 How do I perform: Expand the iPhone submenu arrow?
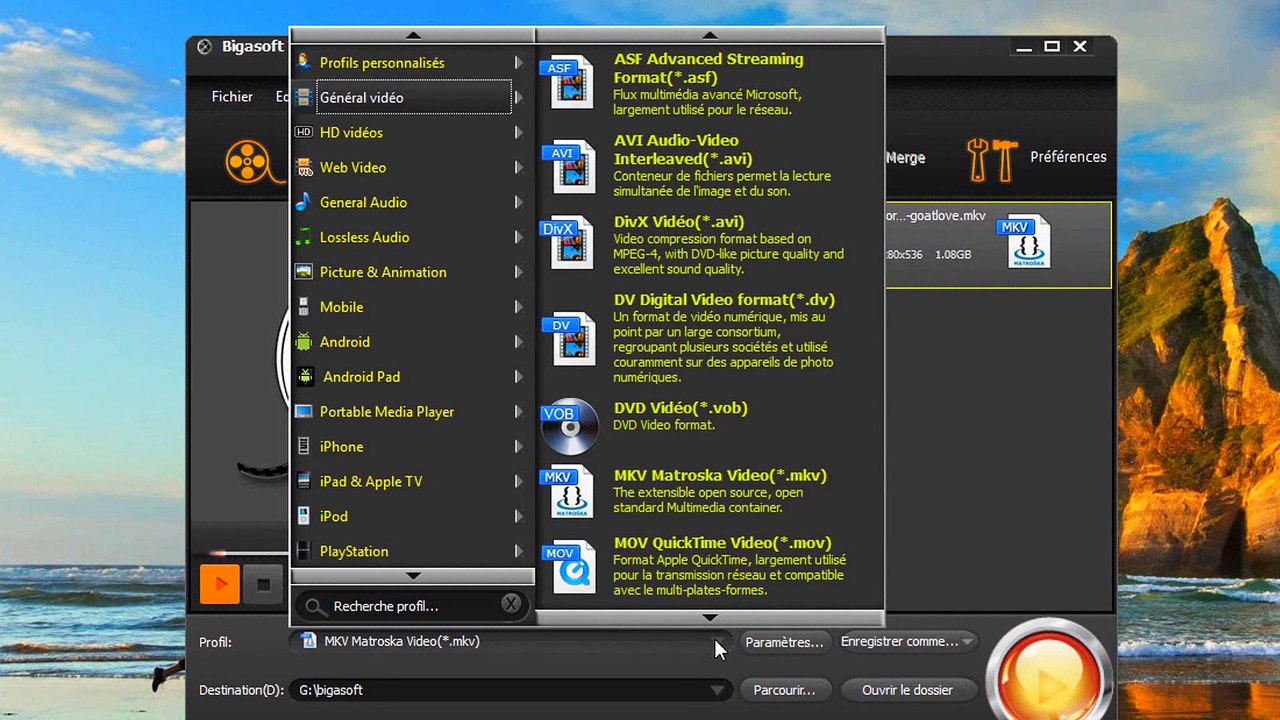[x=518, y=446]
